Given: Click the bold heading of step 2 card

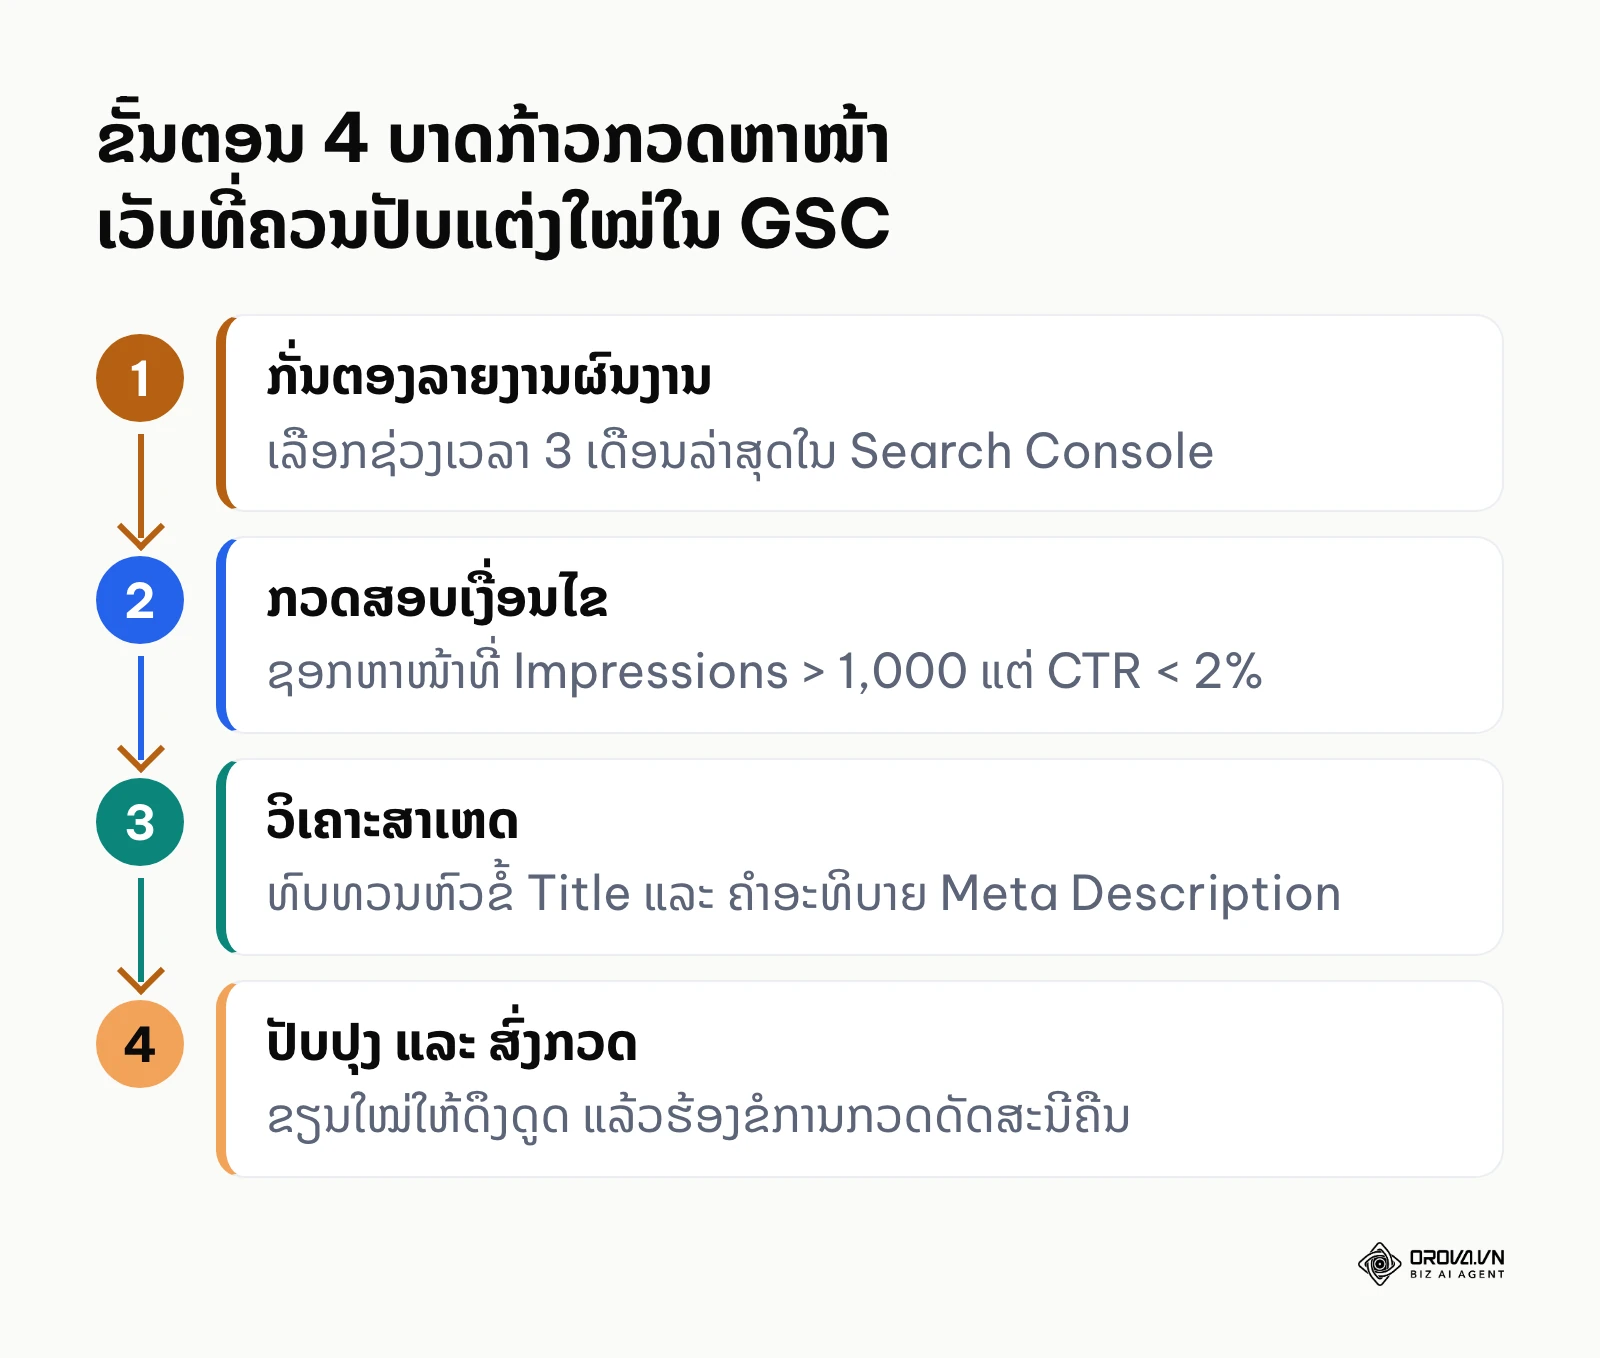Looking at the screenshot, I should point(437,596).
